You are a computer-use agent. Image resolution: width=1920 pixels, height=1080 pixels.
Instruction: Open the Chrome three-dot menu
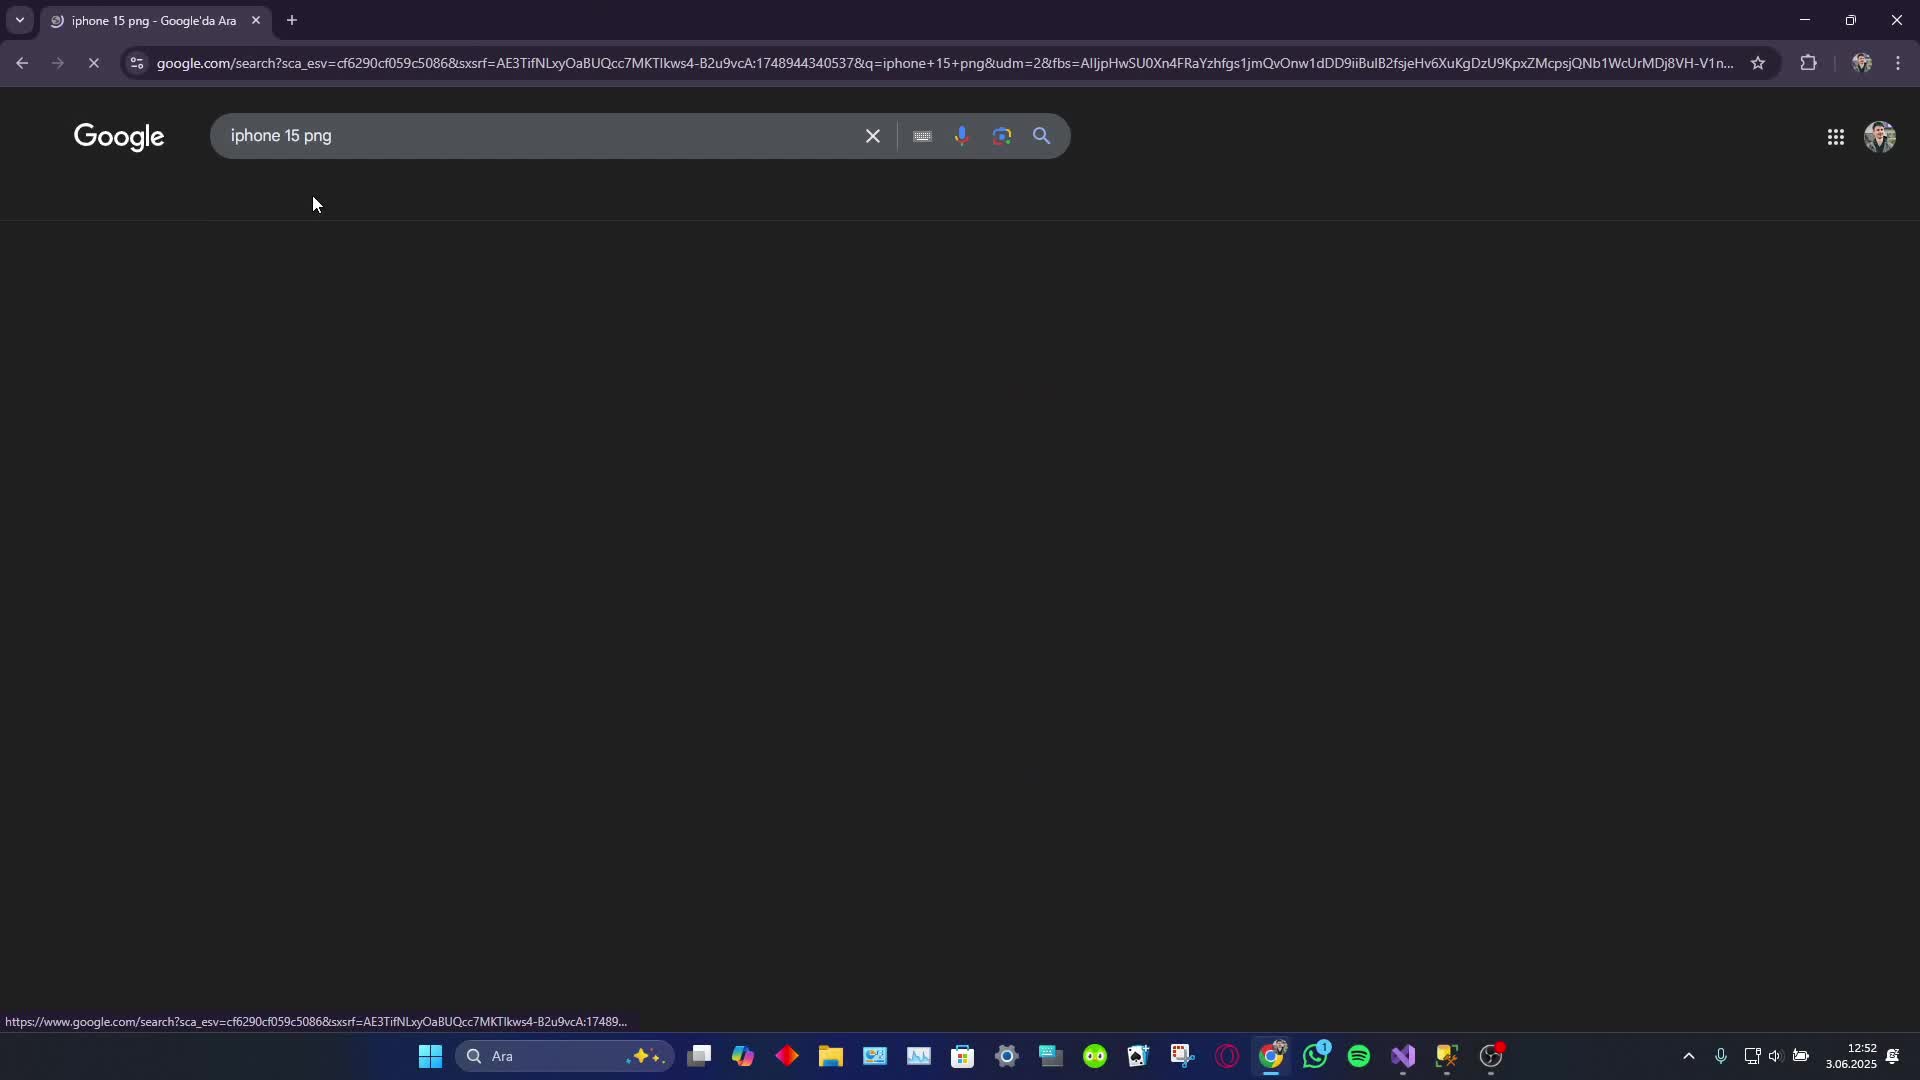tap(1899, 63)
